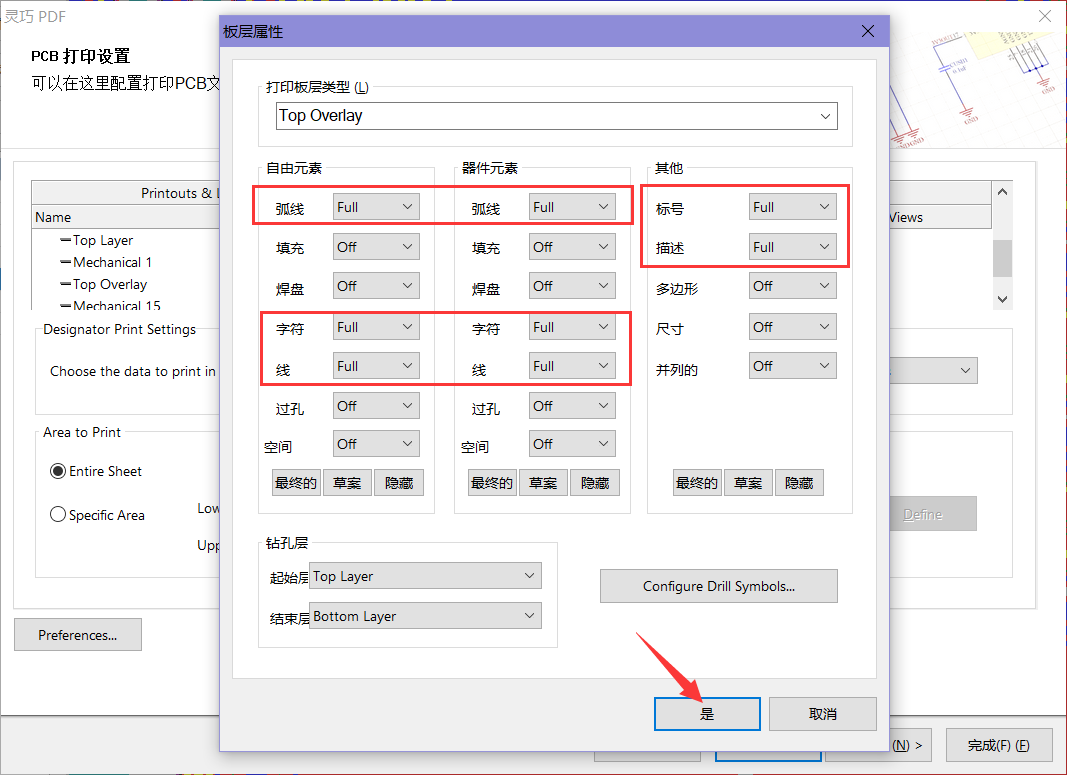Viewport: 1067px width, 775px height.
Task: Click printouts list scrollbar up arrow
Action: pyautogui.click(x=1002, y=193)
